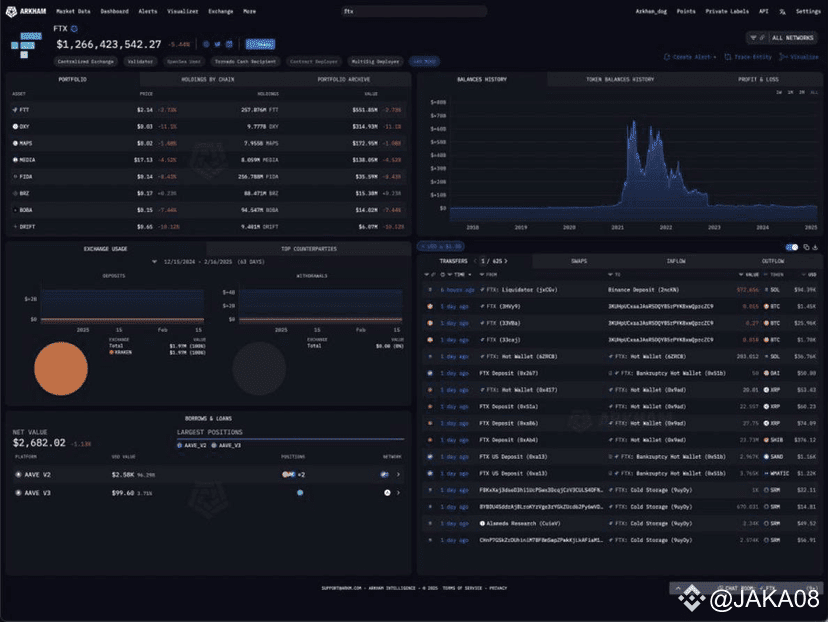The width and height of the screenshot is (828, 622).
Task: Open the FTX Twitter profile icon
Action: tap(218, 44)
